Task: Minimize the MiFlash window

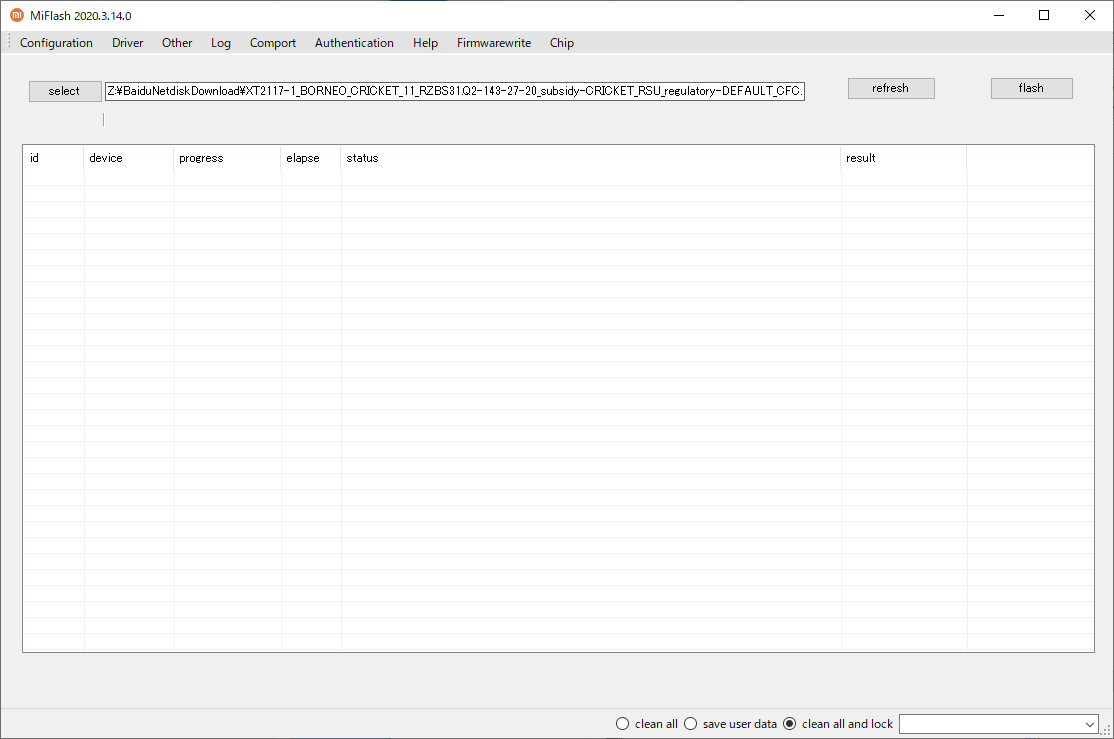Action: (x=999, y=15)
